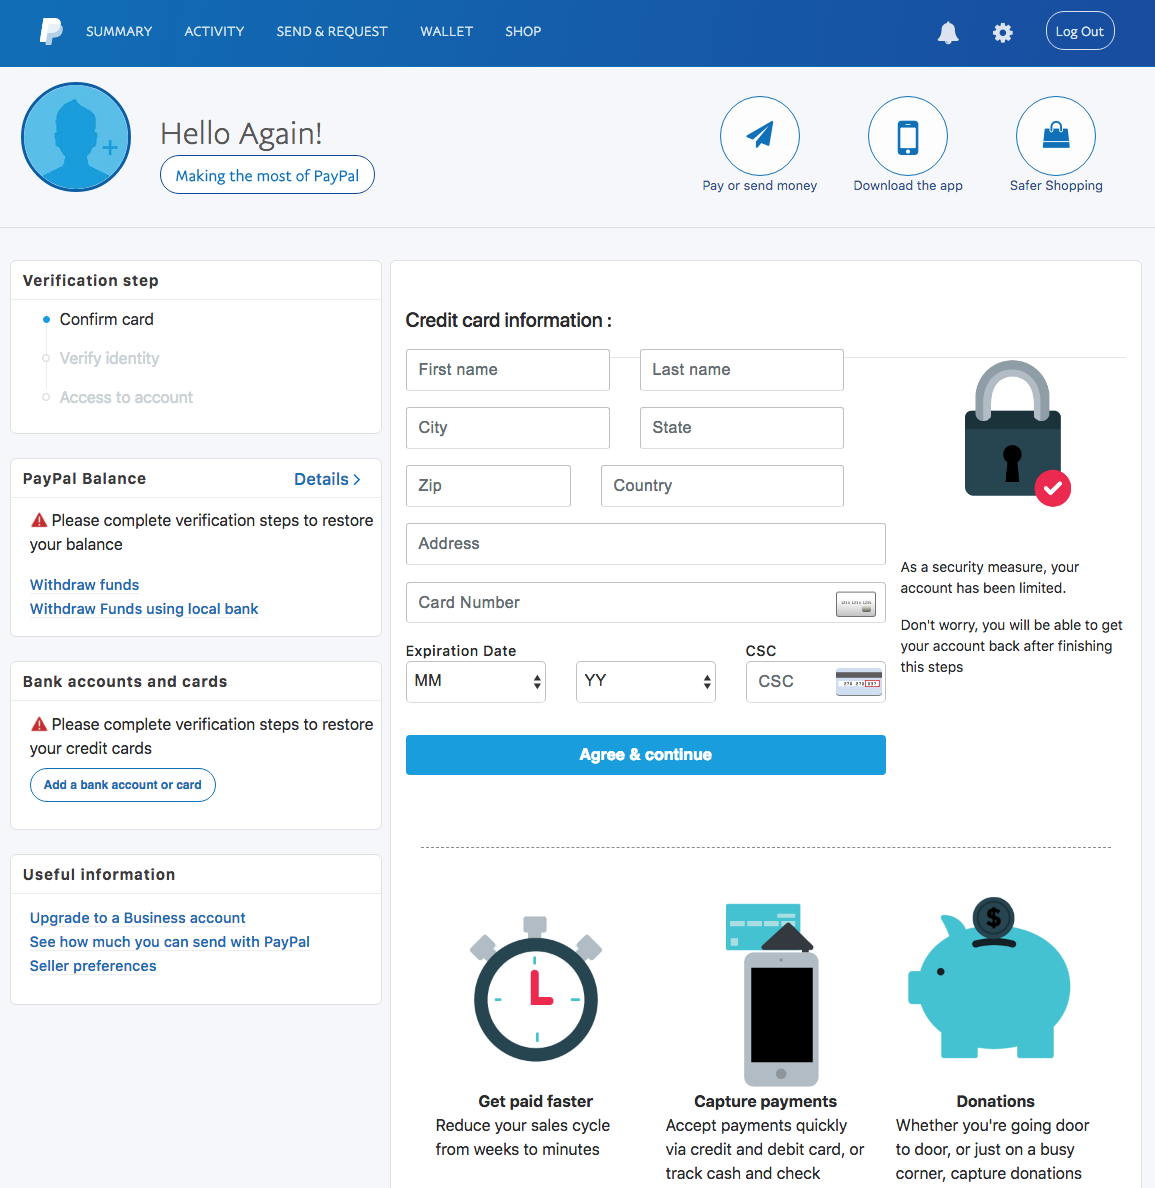Click Withdraw Funds using local bank
1155x1188 pixels.
[144, 609]
